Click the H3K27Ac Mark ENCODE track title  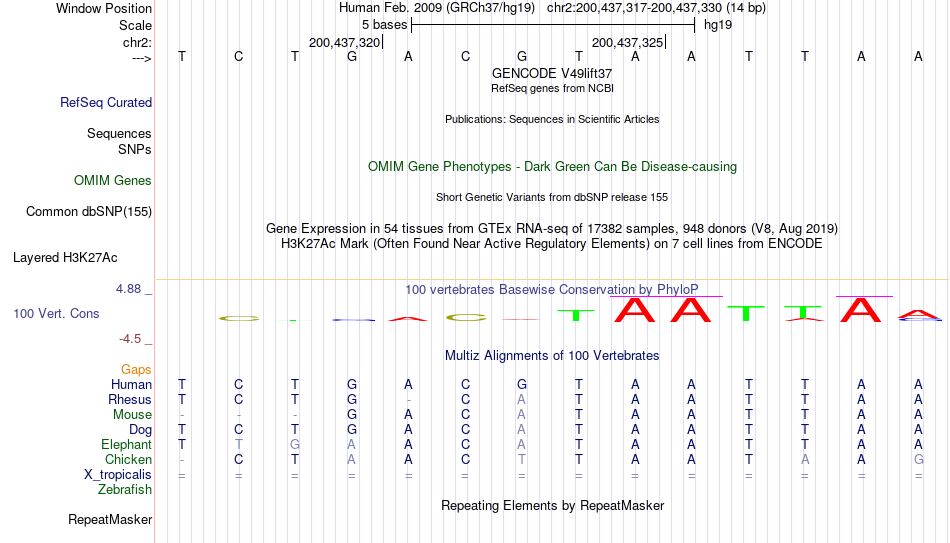click(x=552, y=244)
